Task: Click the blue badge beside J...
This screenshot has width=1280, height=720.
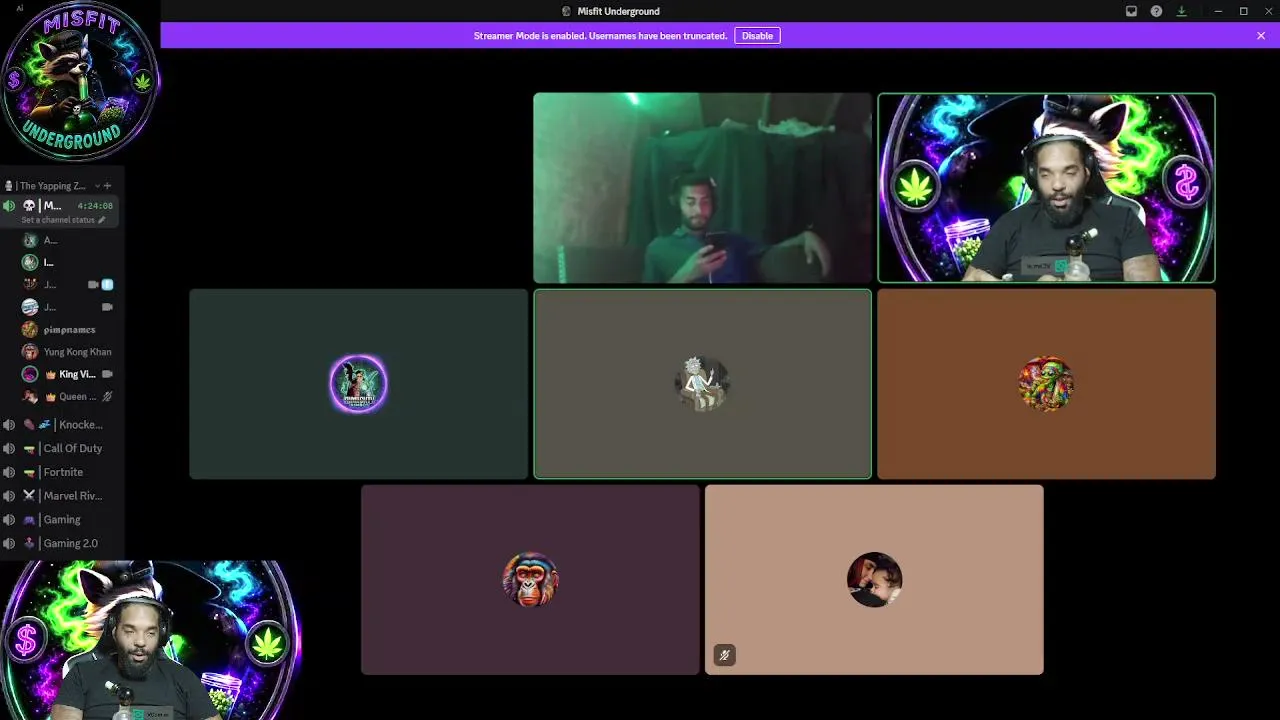Action: pyautogui.click(x=107, y=285)
